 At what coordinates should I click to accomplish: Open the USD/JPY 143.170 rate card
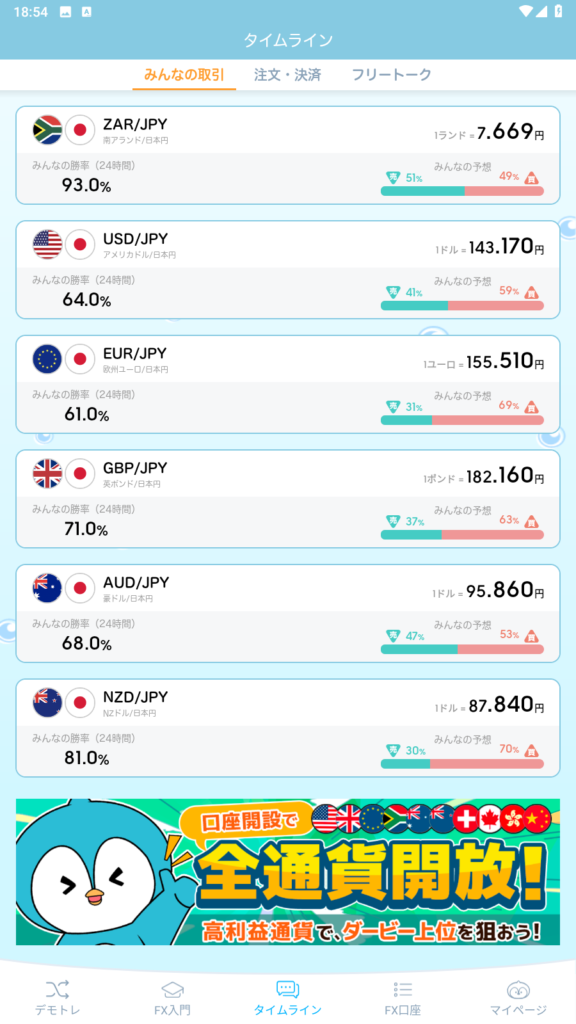288,270
